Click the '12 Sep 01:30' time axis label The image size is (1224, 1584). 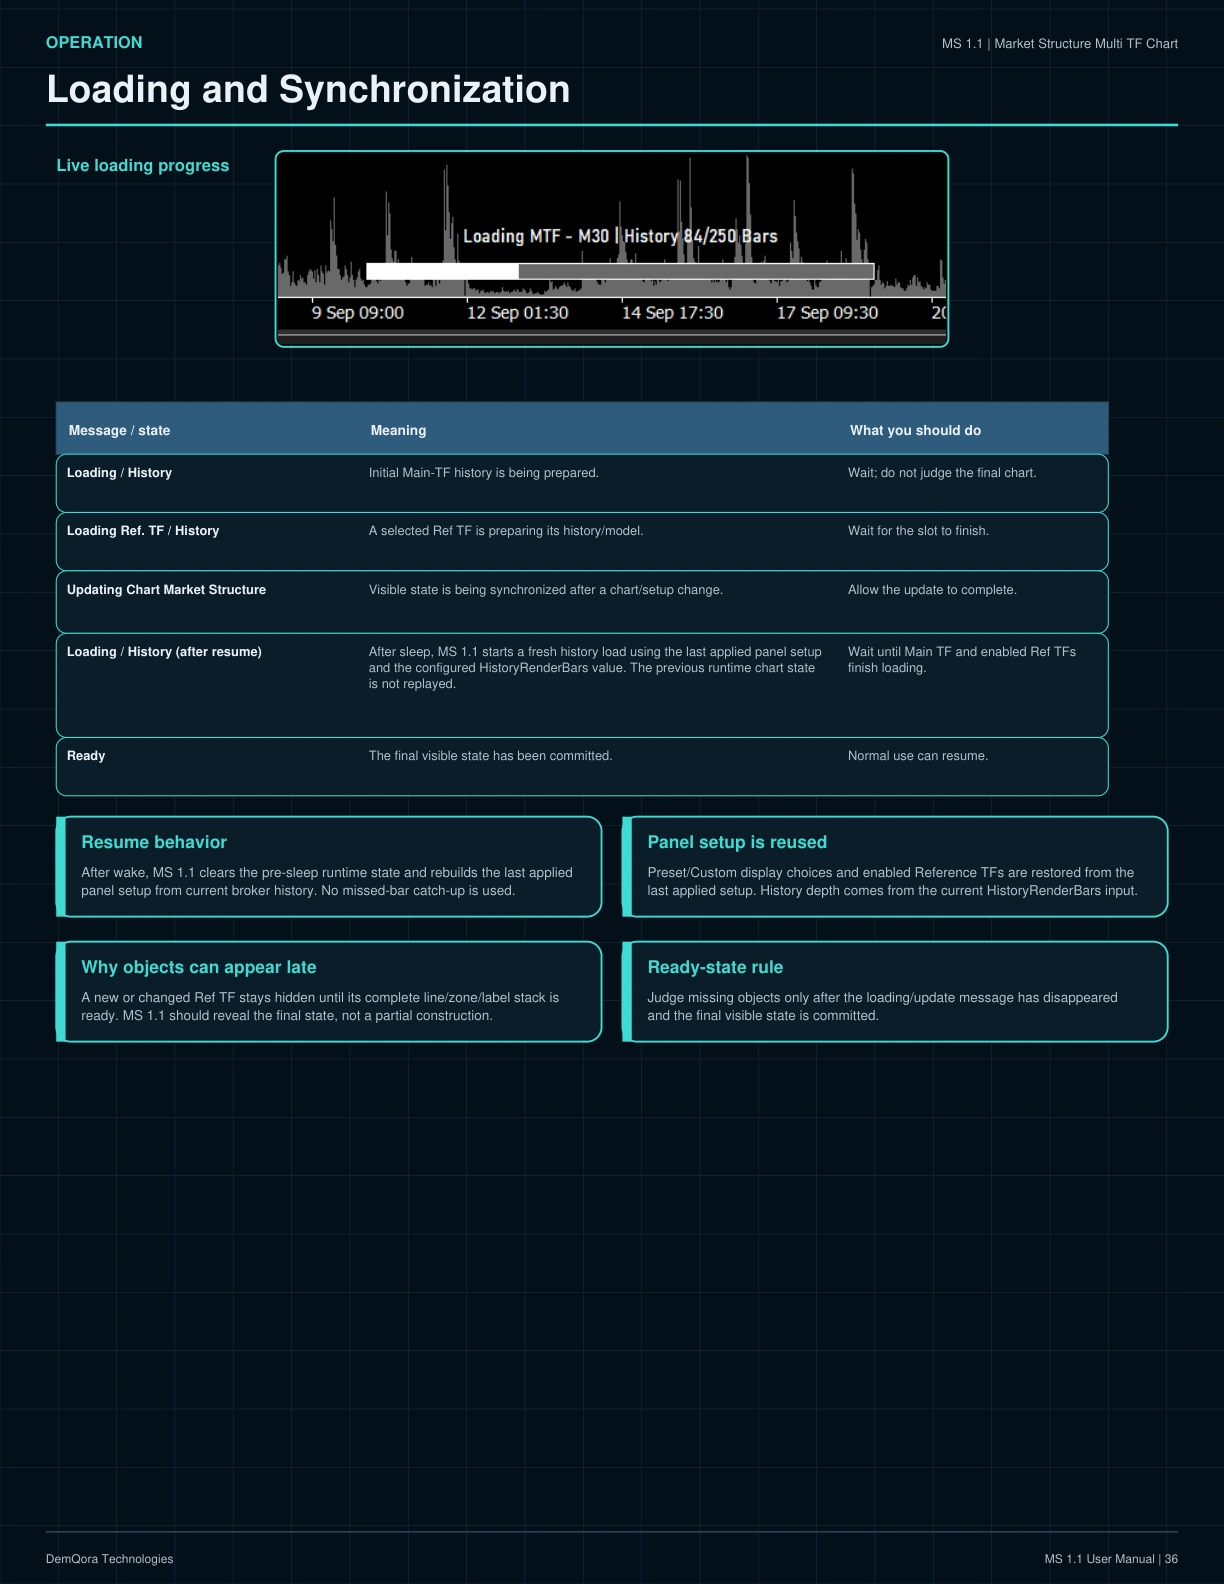tap(517, 313)
